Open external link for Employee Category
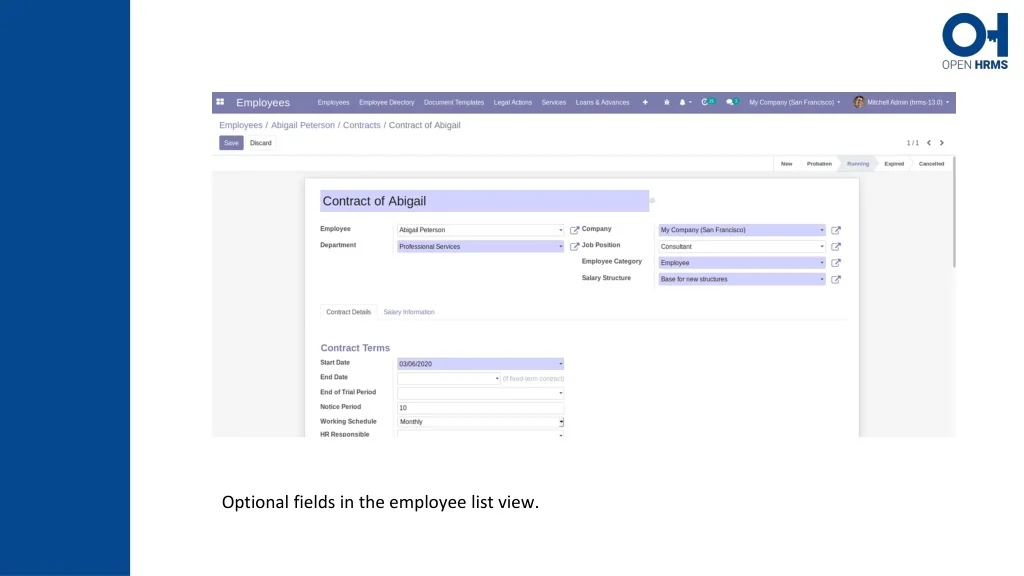This screenshot has width=1024, height=576. pyautogui.click(x=836, y=263)
